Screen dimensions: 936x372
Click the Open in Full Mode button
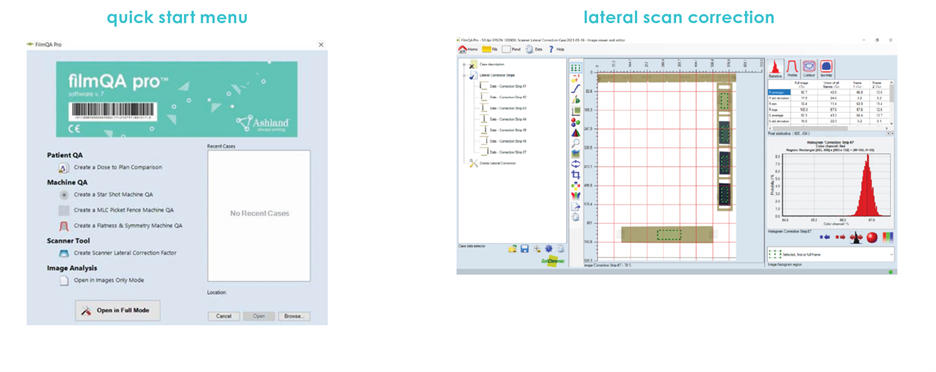[x=118, y=310]
